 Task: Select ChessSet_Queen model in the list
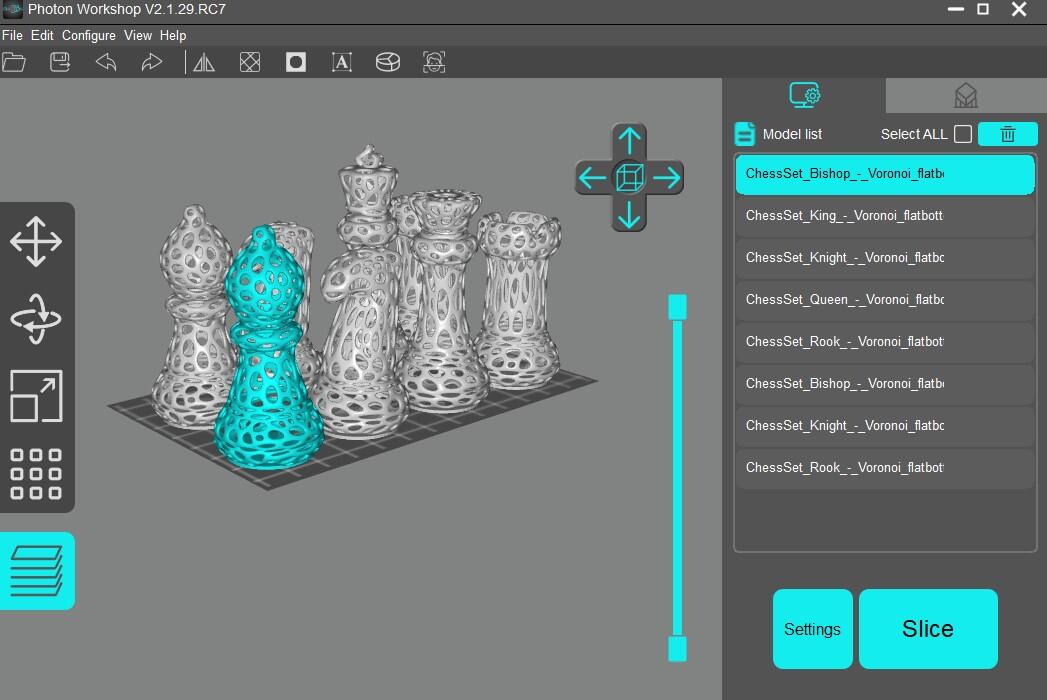(845, 300)
